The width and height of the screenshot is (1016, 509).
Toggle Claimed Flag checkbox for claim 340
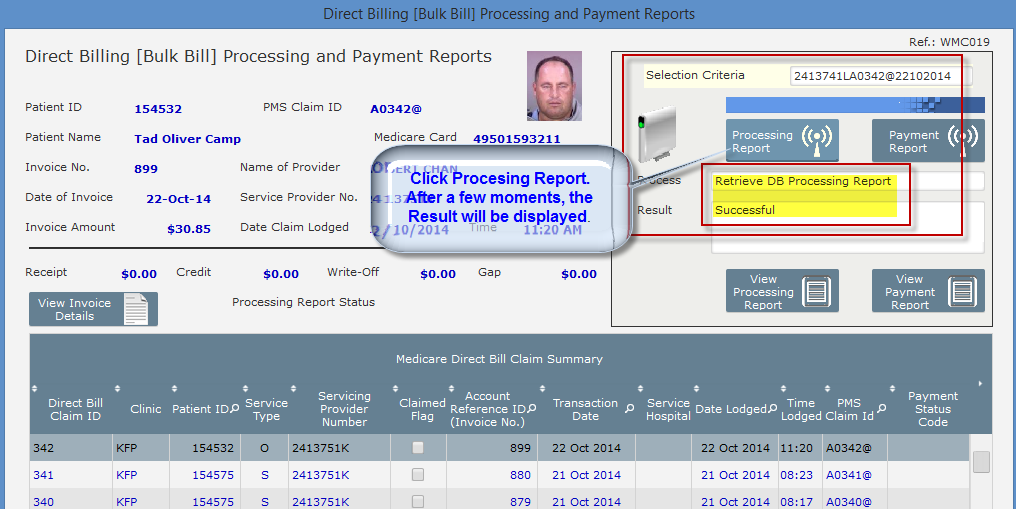(418, 502)
